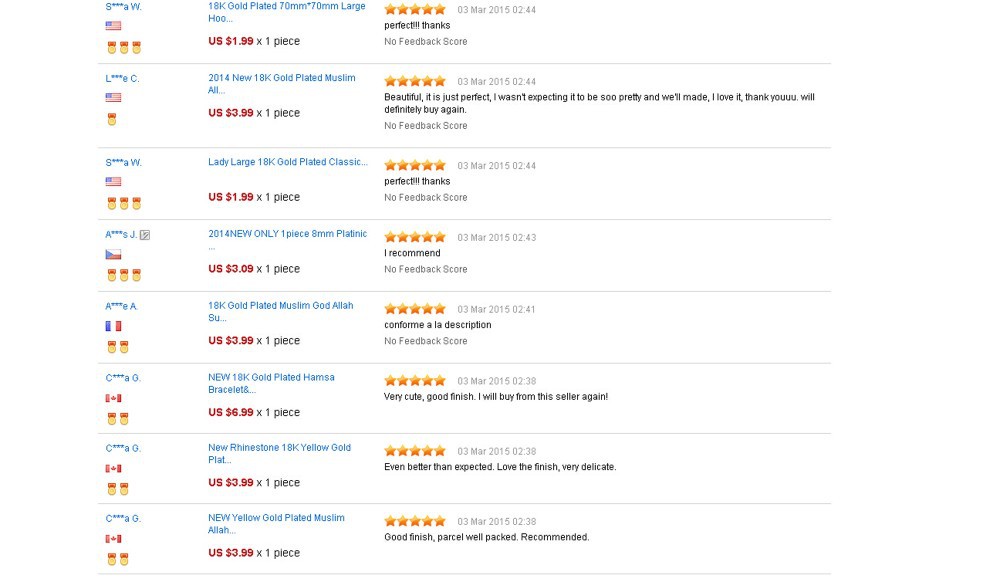Click the medal icons under A***s J.

tap(124, 275)
